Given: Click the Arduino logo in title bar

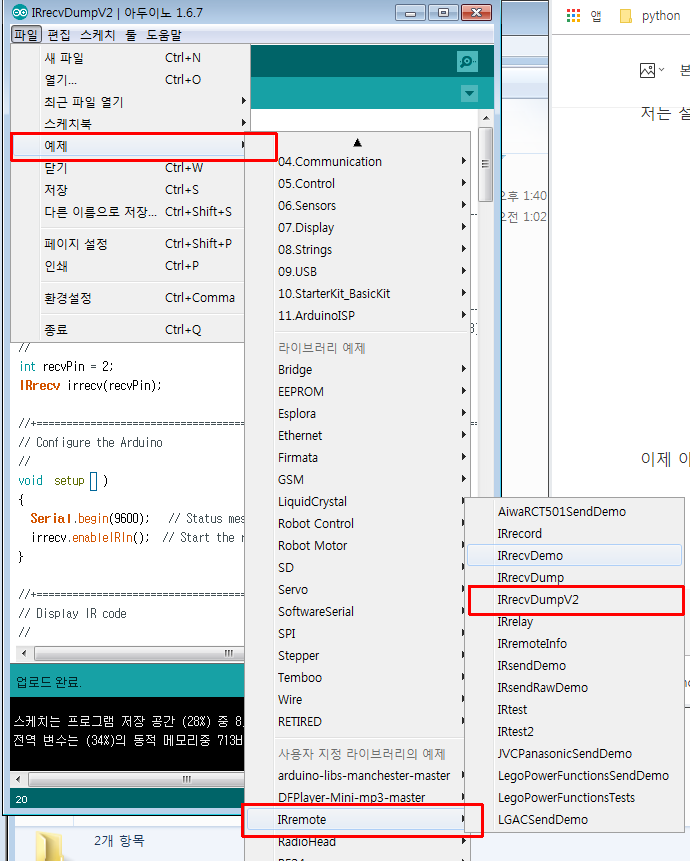Looking at the screenshot, I should 20,12.
